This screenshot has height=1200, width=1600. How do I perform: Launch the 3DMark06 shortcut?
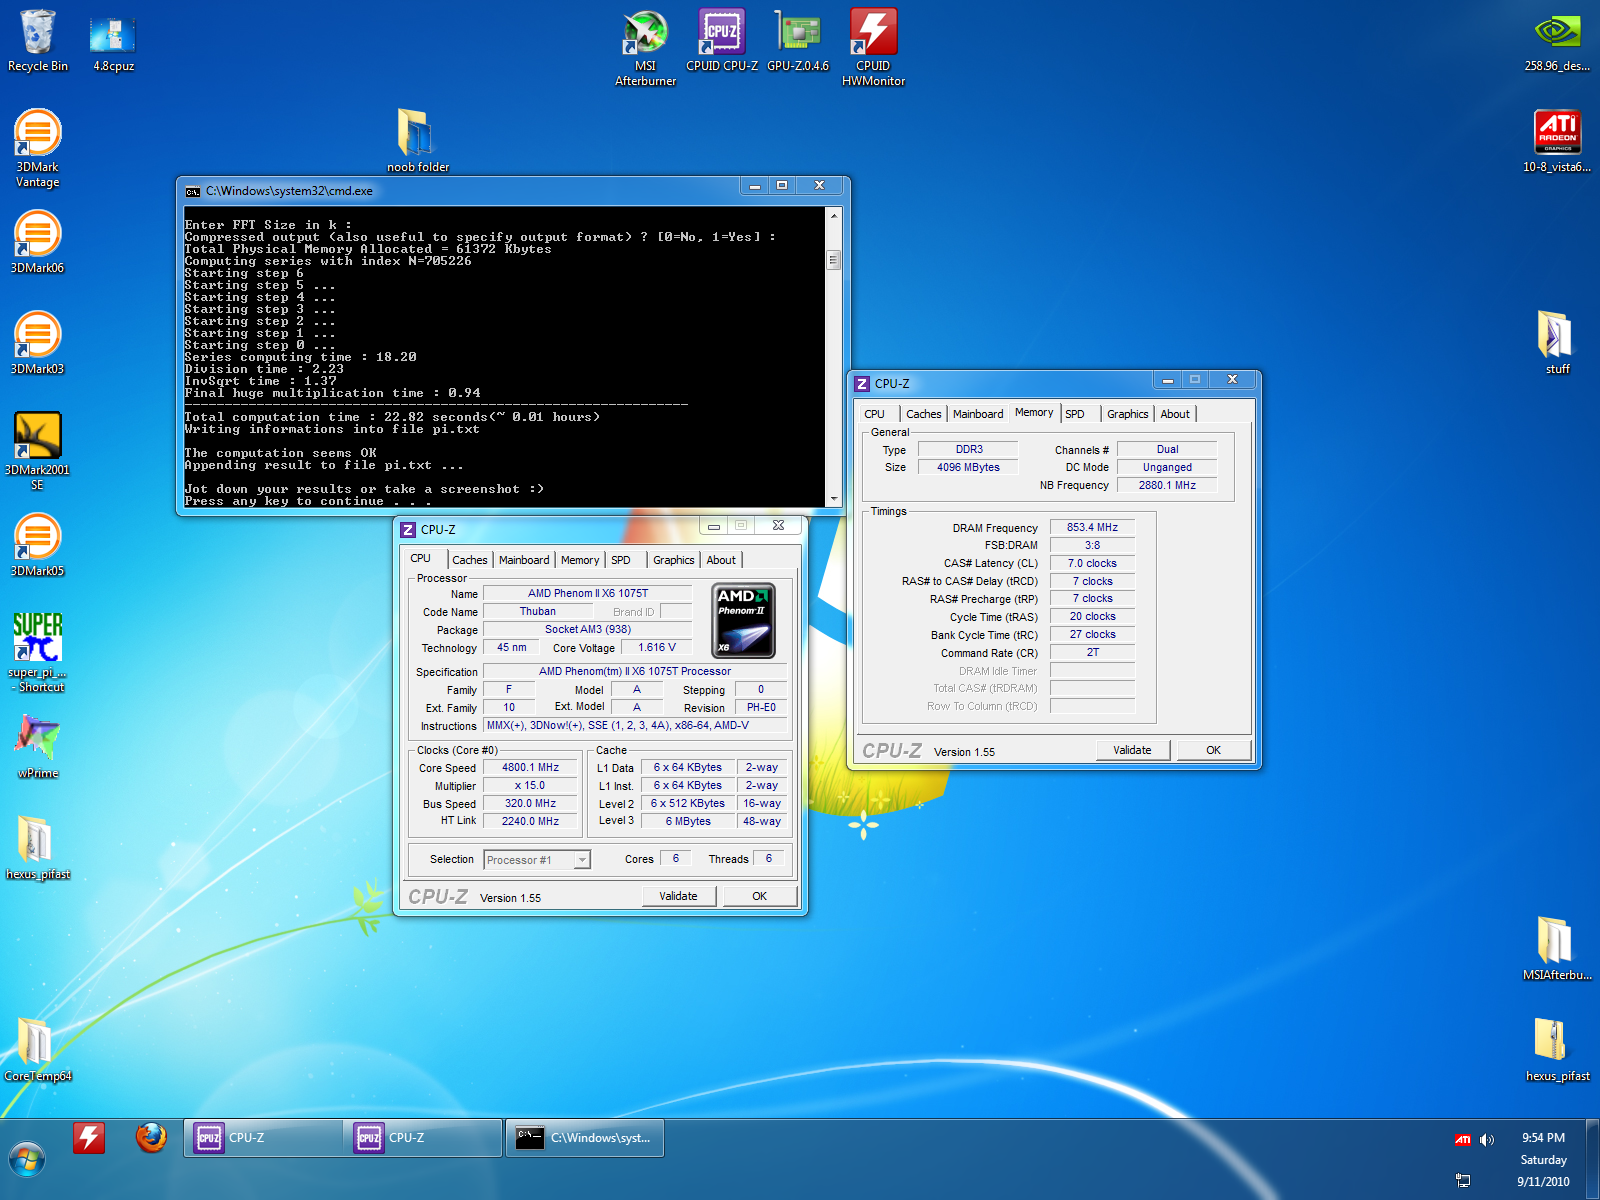coord(37,242)
